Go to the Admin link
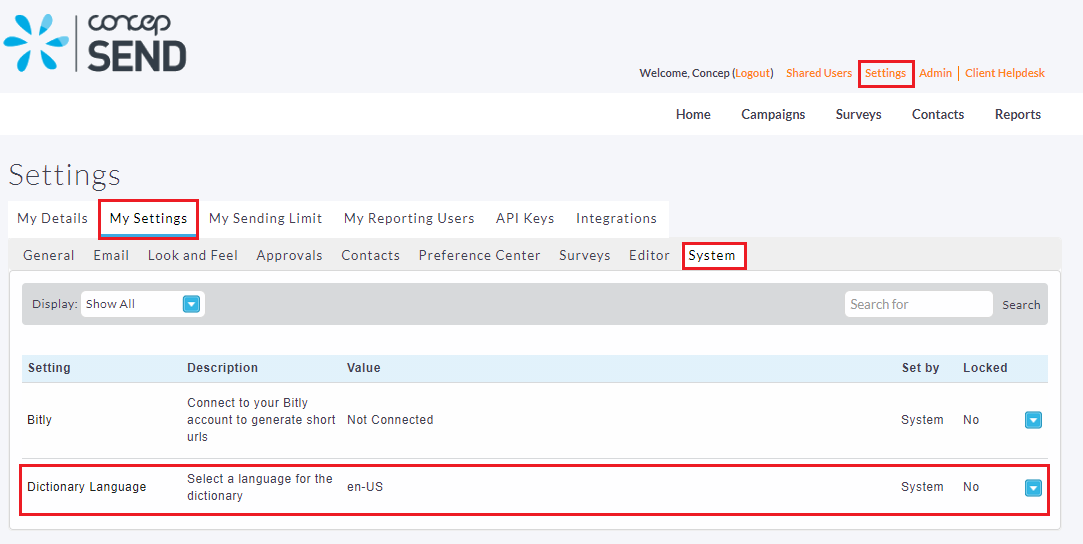 [935, 73]
